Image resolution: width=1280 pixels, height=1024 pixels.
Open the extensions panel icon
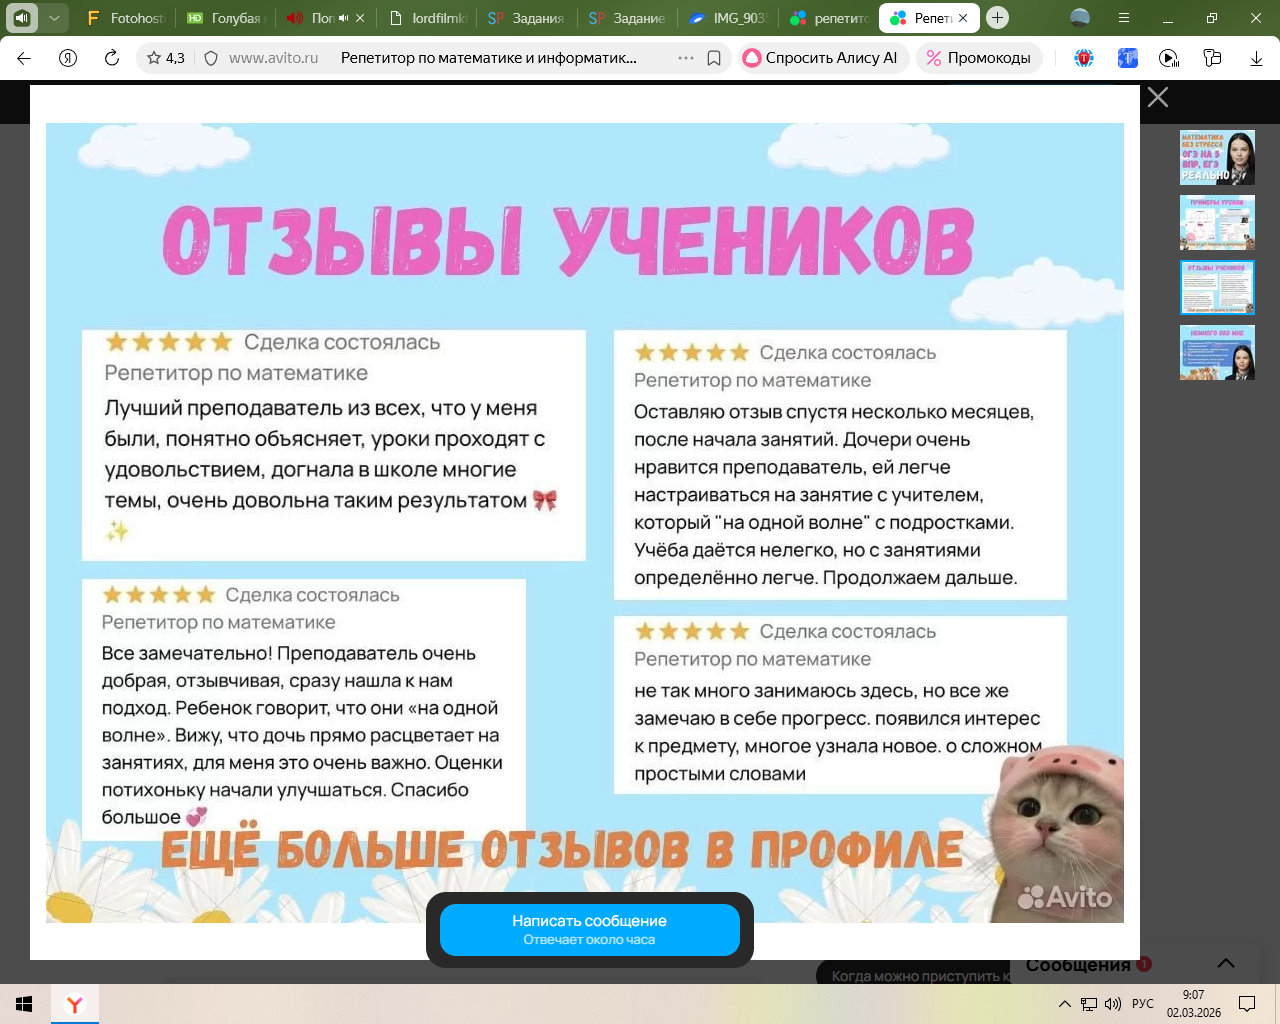tap(1212, 58)
